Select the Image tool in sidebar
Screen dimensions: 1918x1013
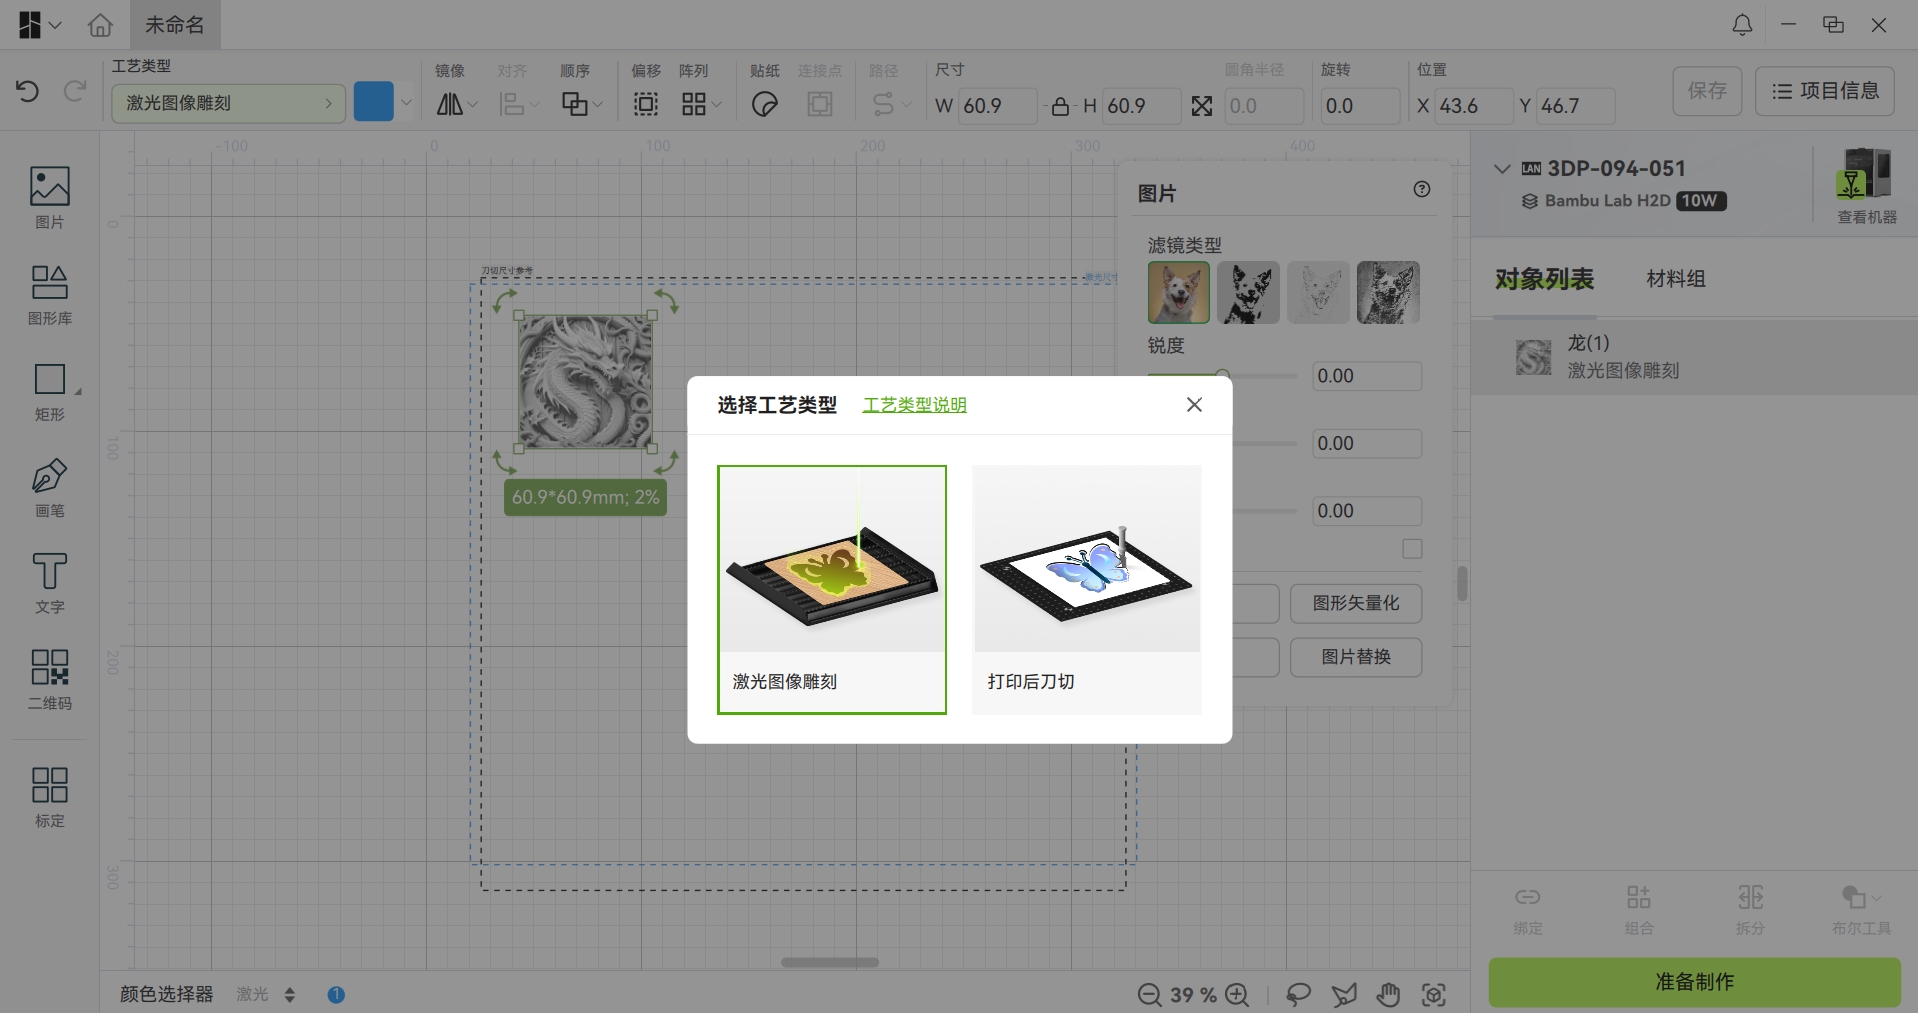coord(49,198)
